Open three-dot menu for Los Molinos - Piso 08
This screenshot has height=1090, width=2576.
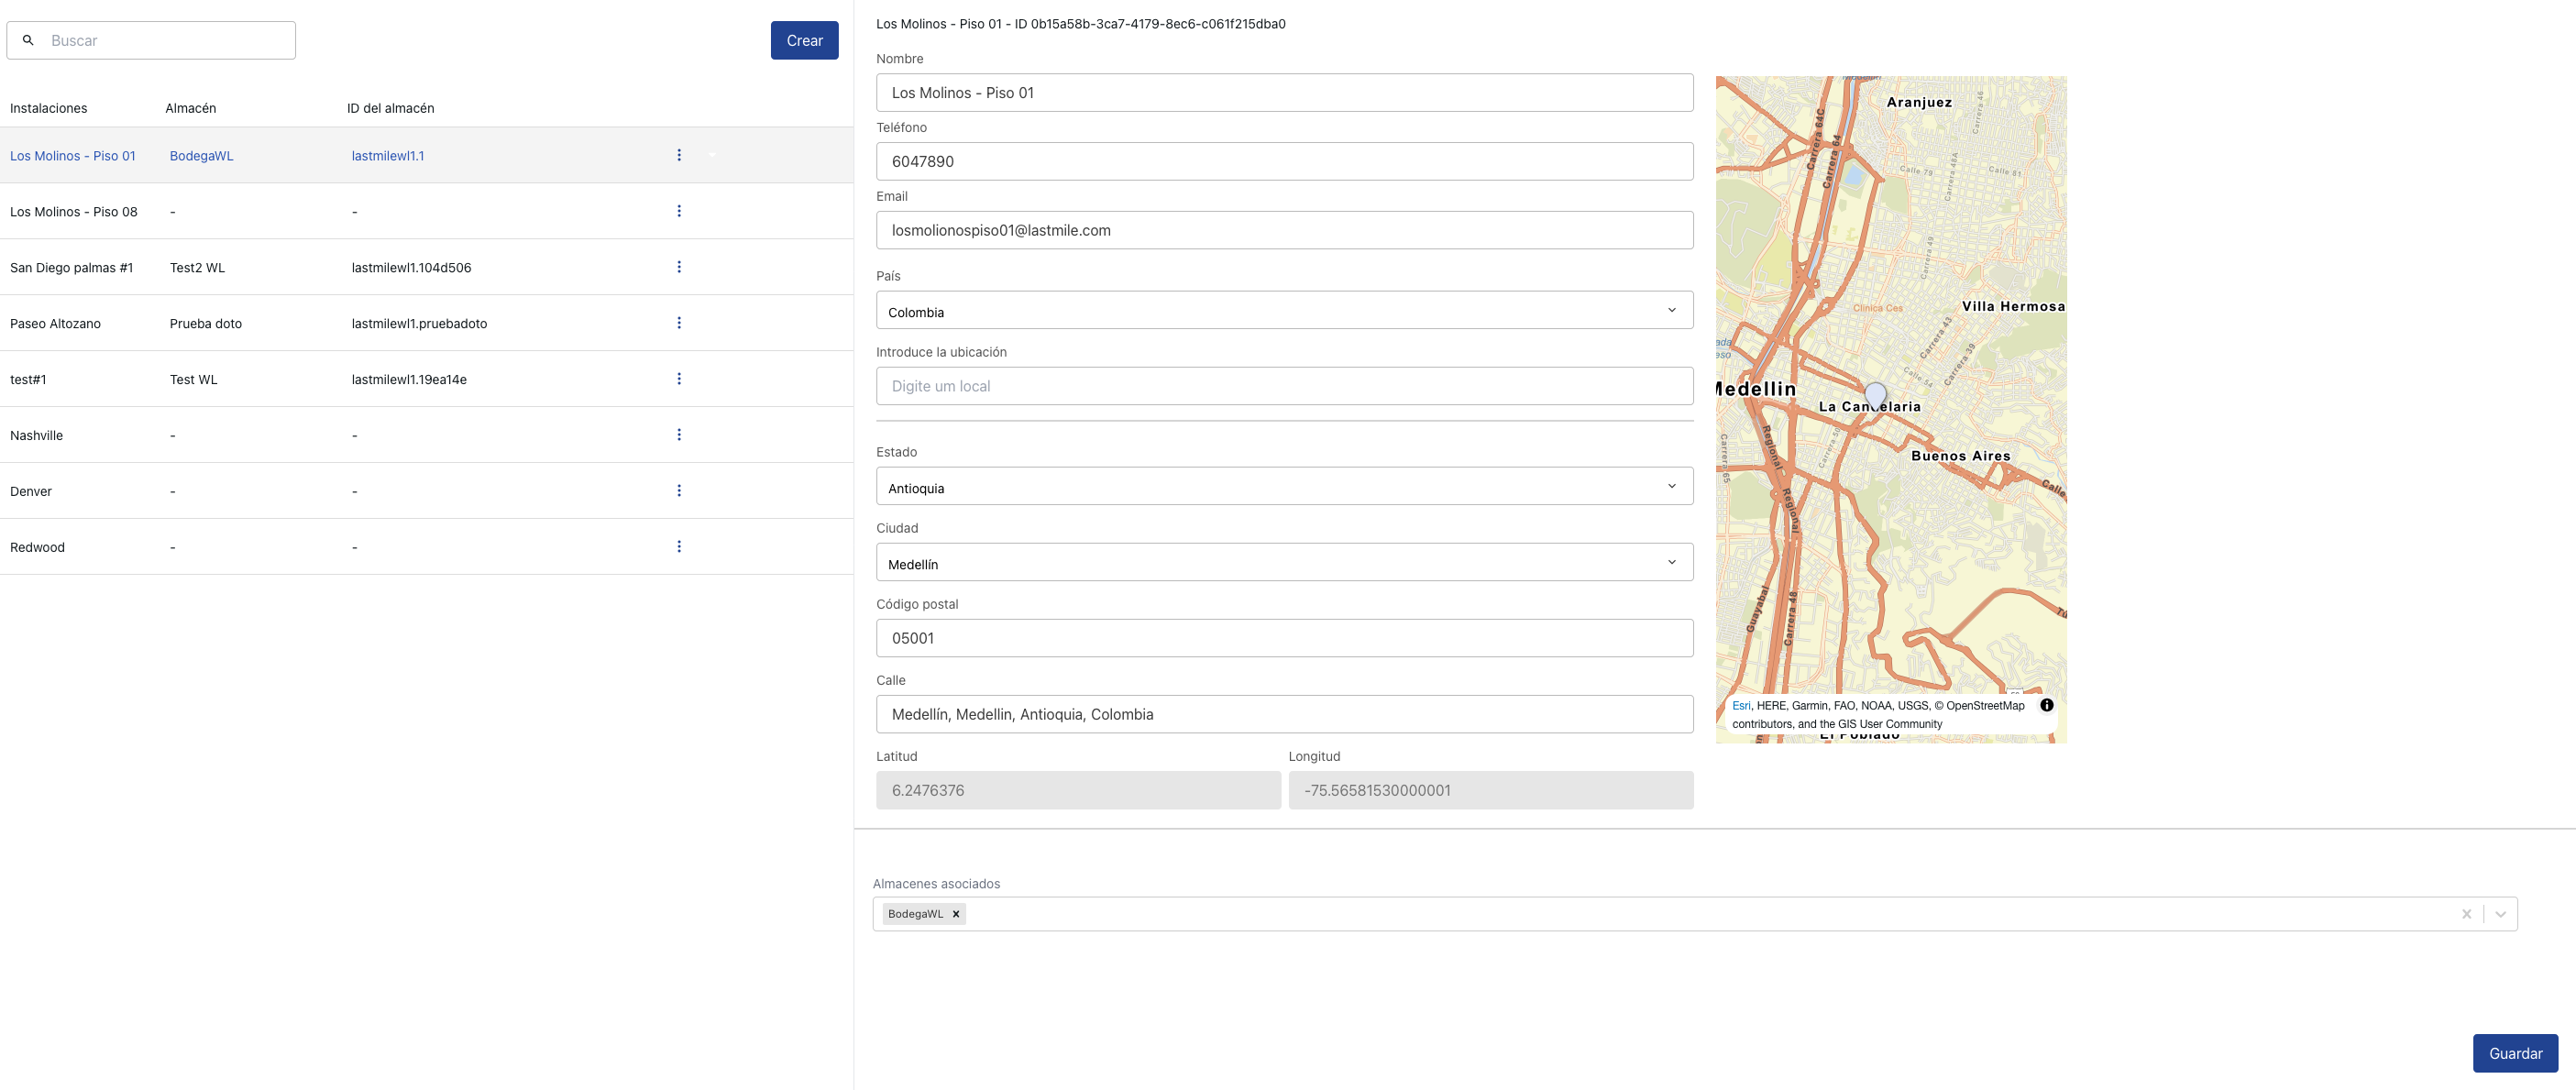679,211
